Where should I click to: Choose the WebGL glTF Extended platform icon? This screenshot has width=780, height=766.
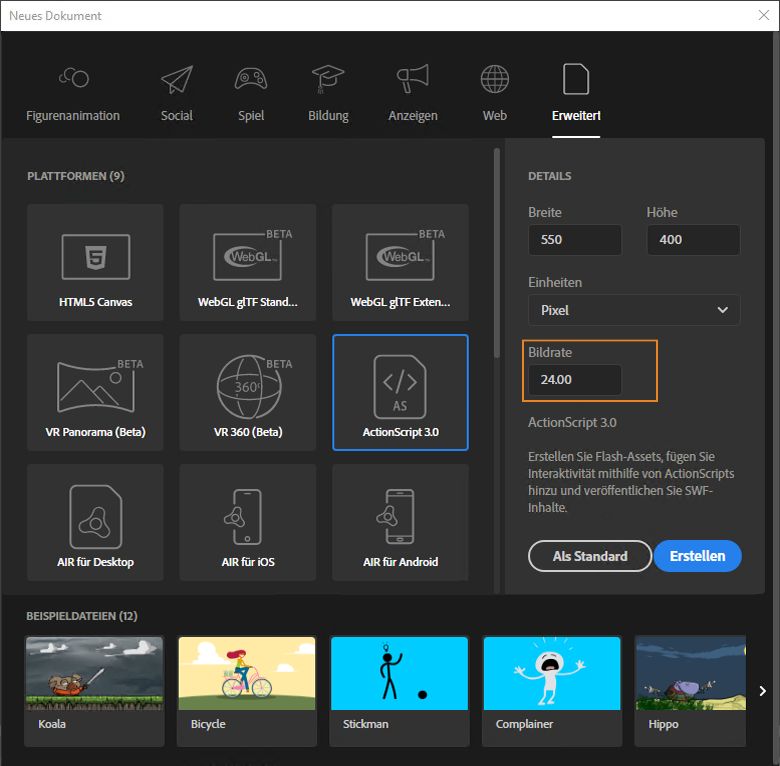(x=405, y=256)
